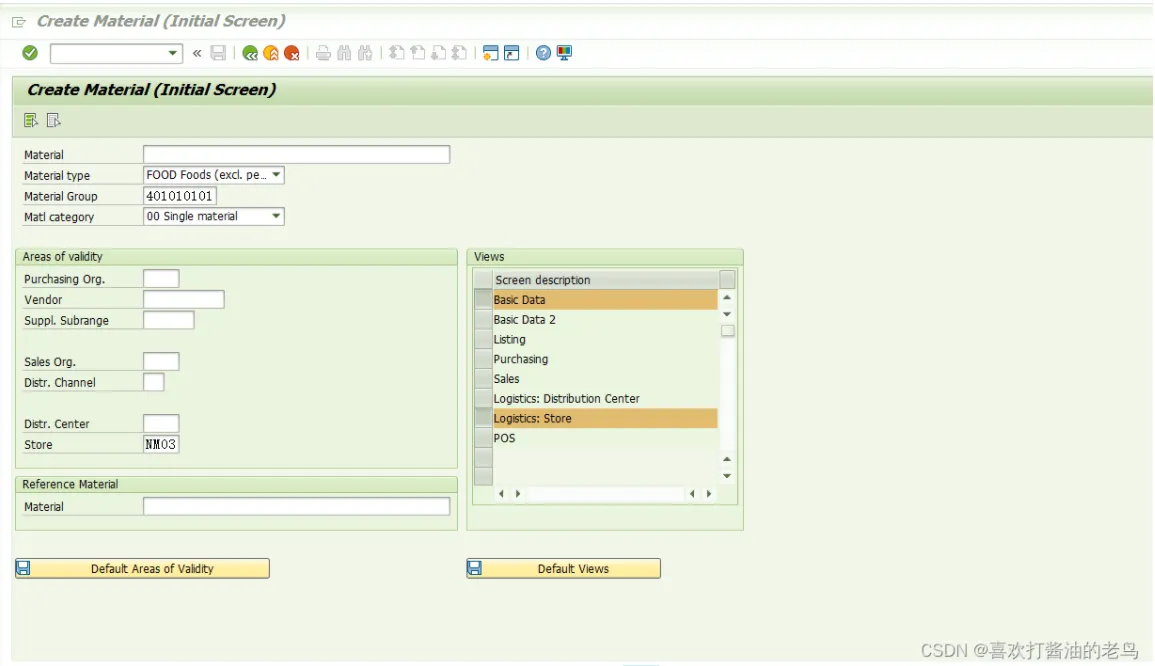
Task: Toggle the row selector for Listing
Action: [483, 340]
